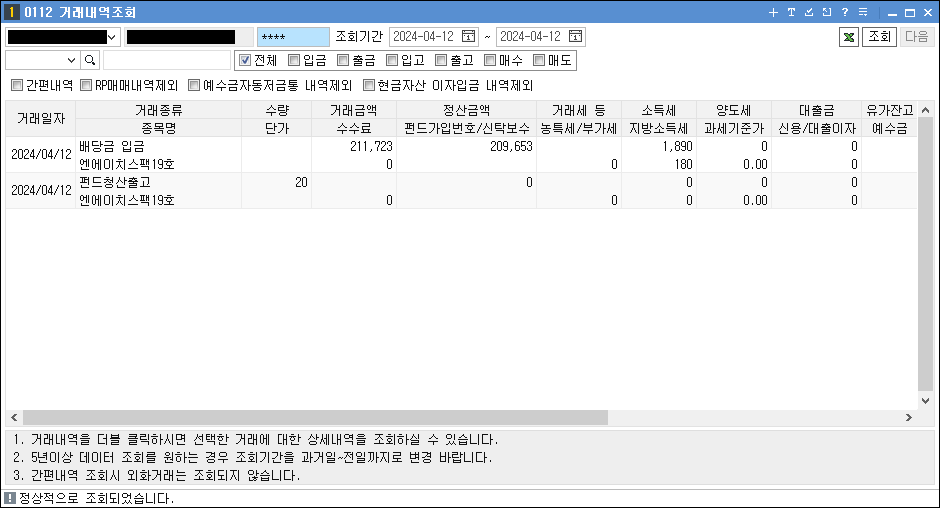The height and width of the screenshot is (508, 940).
Task: Close the 거래내역조회 window
Action: coord(927,13)
